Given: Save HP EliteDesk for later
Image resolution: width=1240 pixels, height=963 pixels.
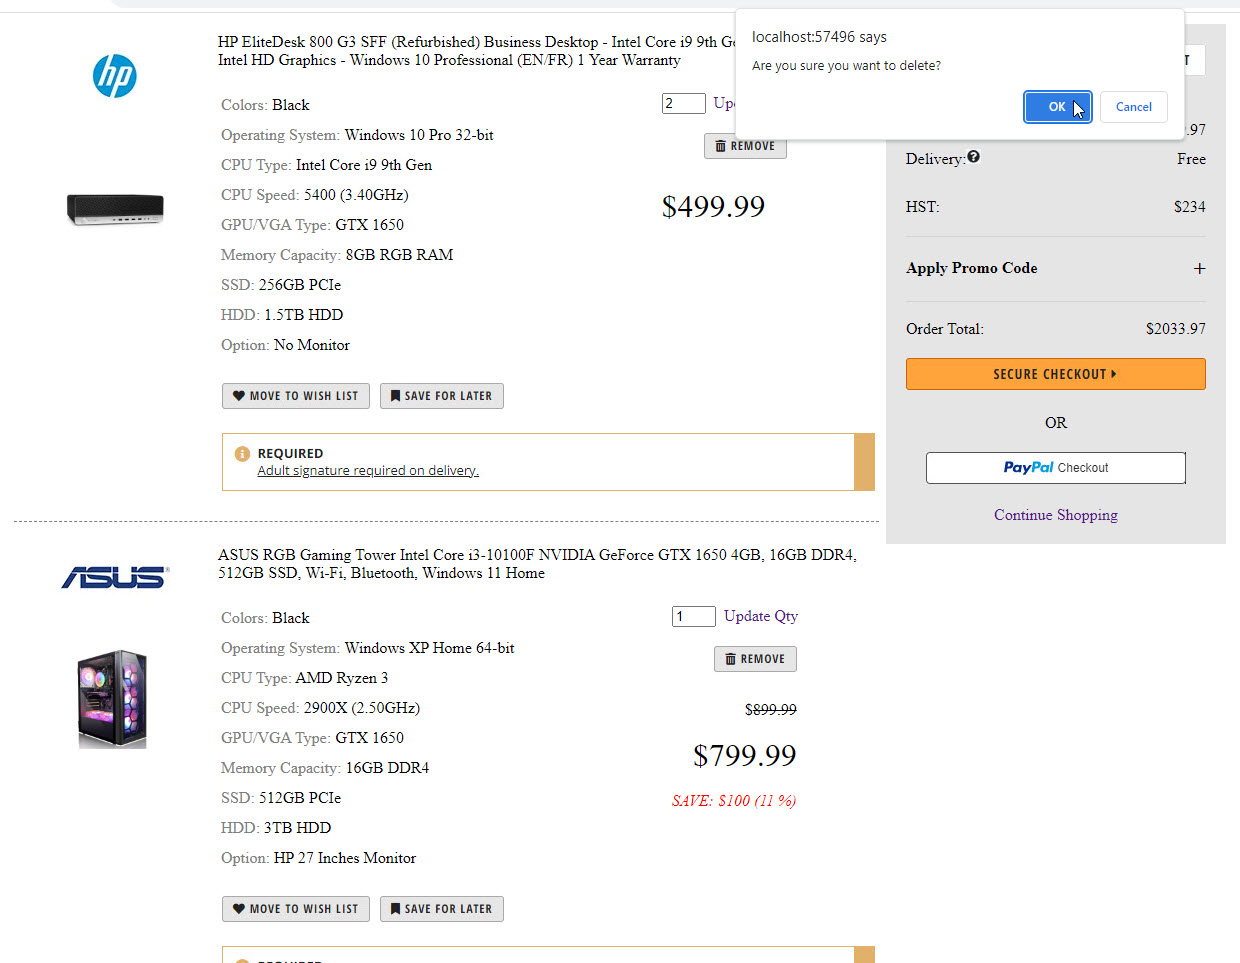Looking at the screenshot, I should click(441, 396).
